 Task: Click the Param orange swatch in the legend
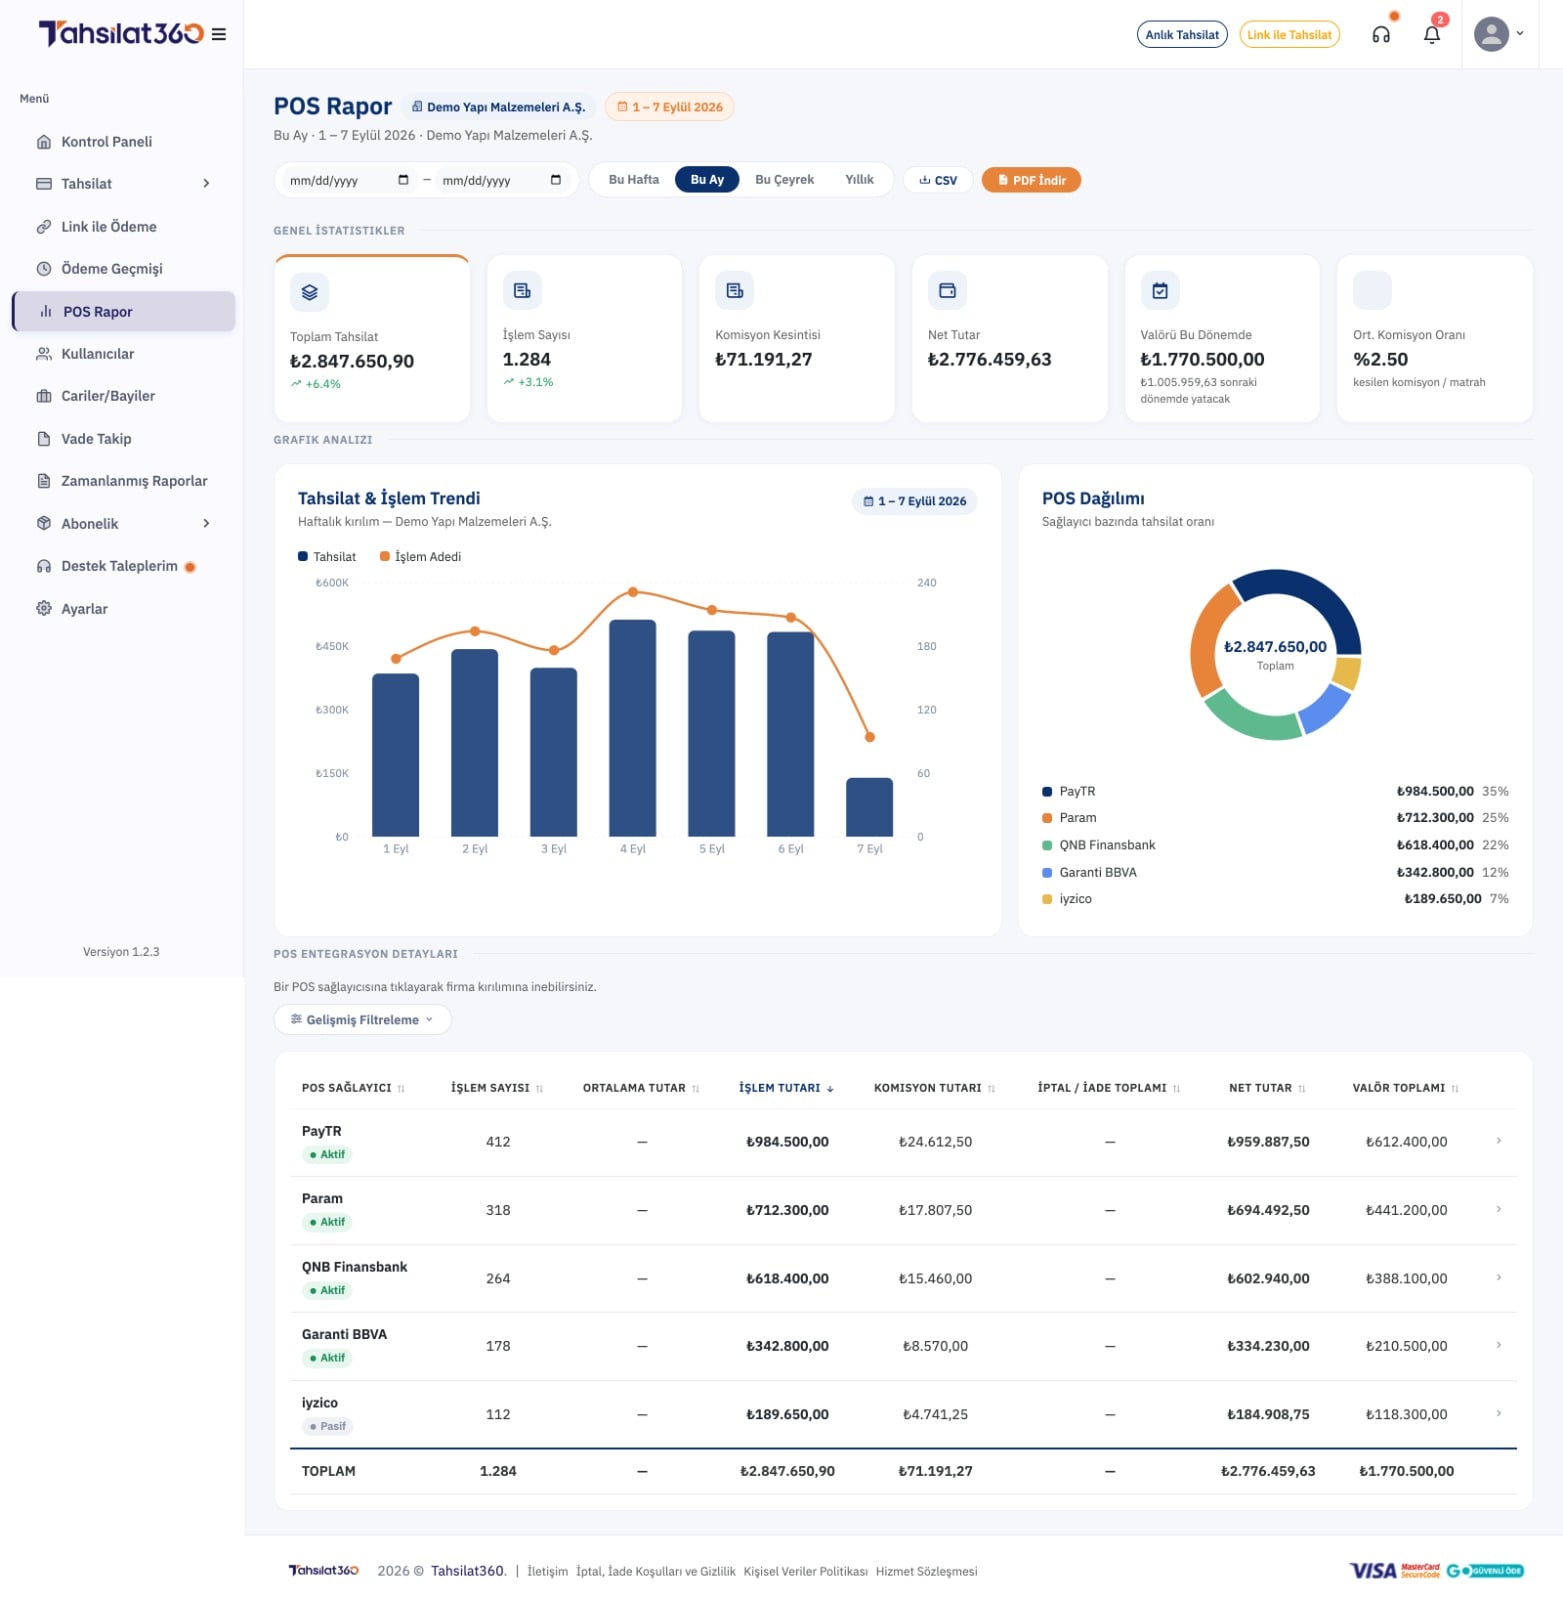[x=1047, y=818]
